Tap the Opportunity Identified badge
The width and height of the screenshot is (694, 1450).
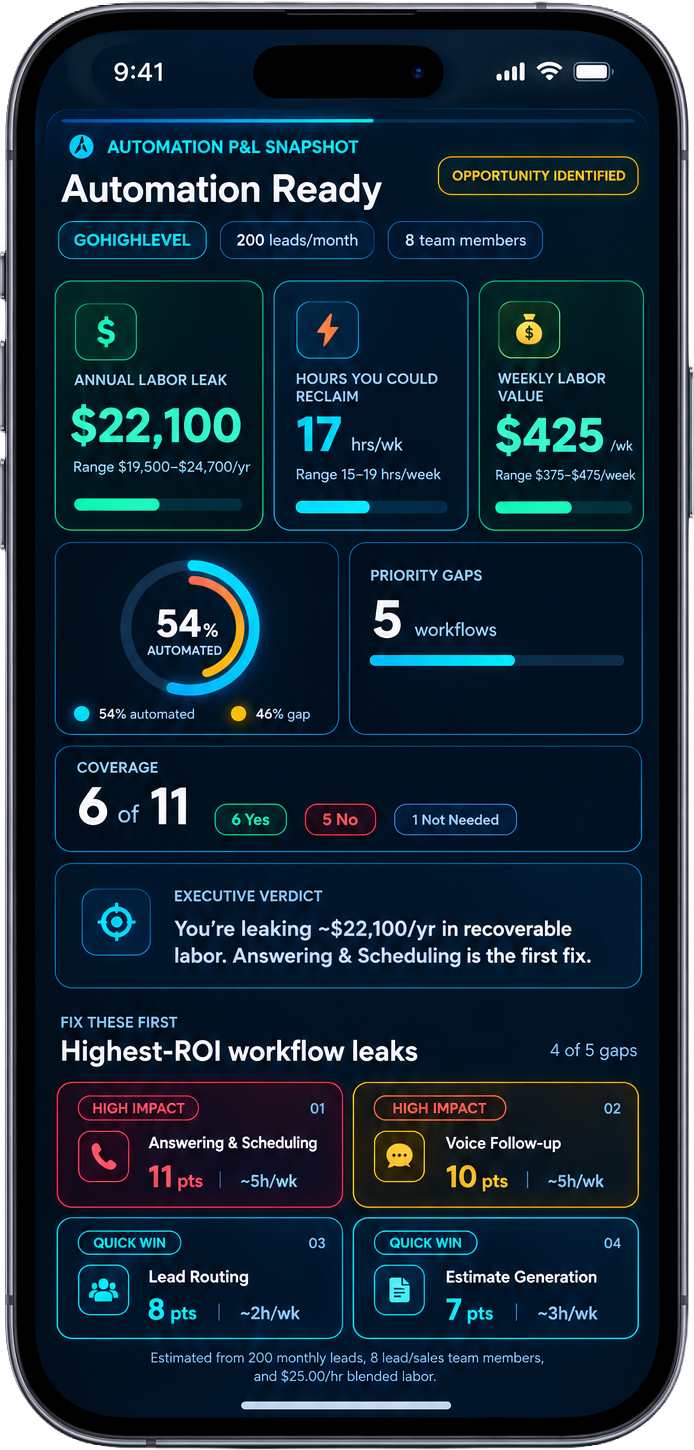[x=538, y=175]
